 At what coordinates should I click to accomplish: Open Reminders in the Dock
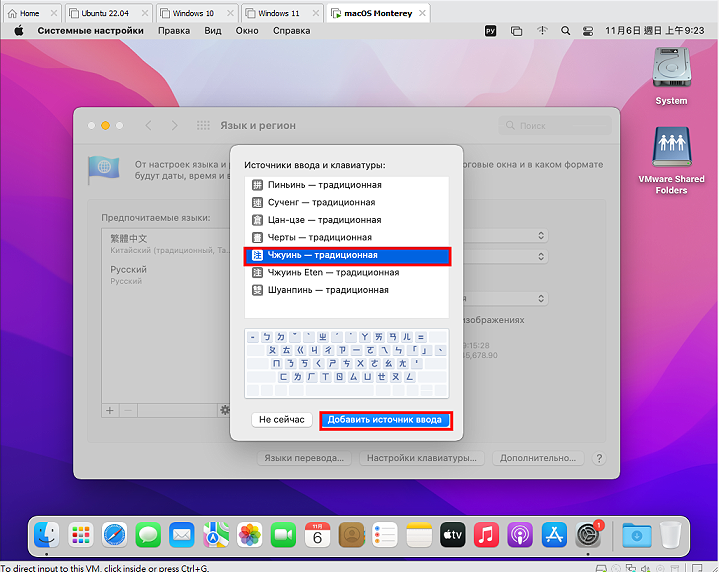pyautogui.click(x=385, y=535)
